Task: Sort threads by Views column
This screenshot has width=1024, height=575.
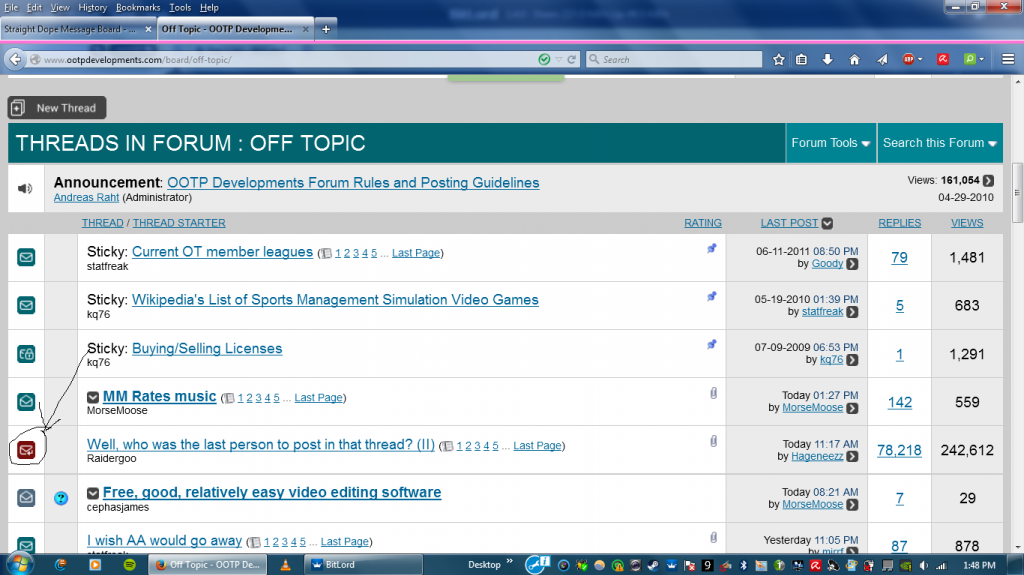Action: (x=967, y=223)
